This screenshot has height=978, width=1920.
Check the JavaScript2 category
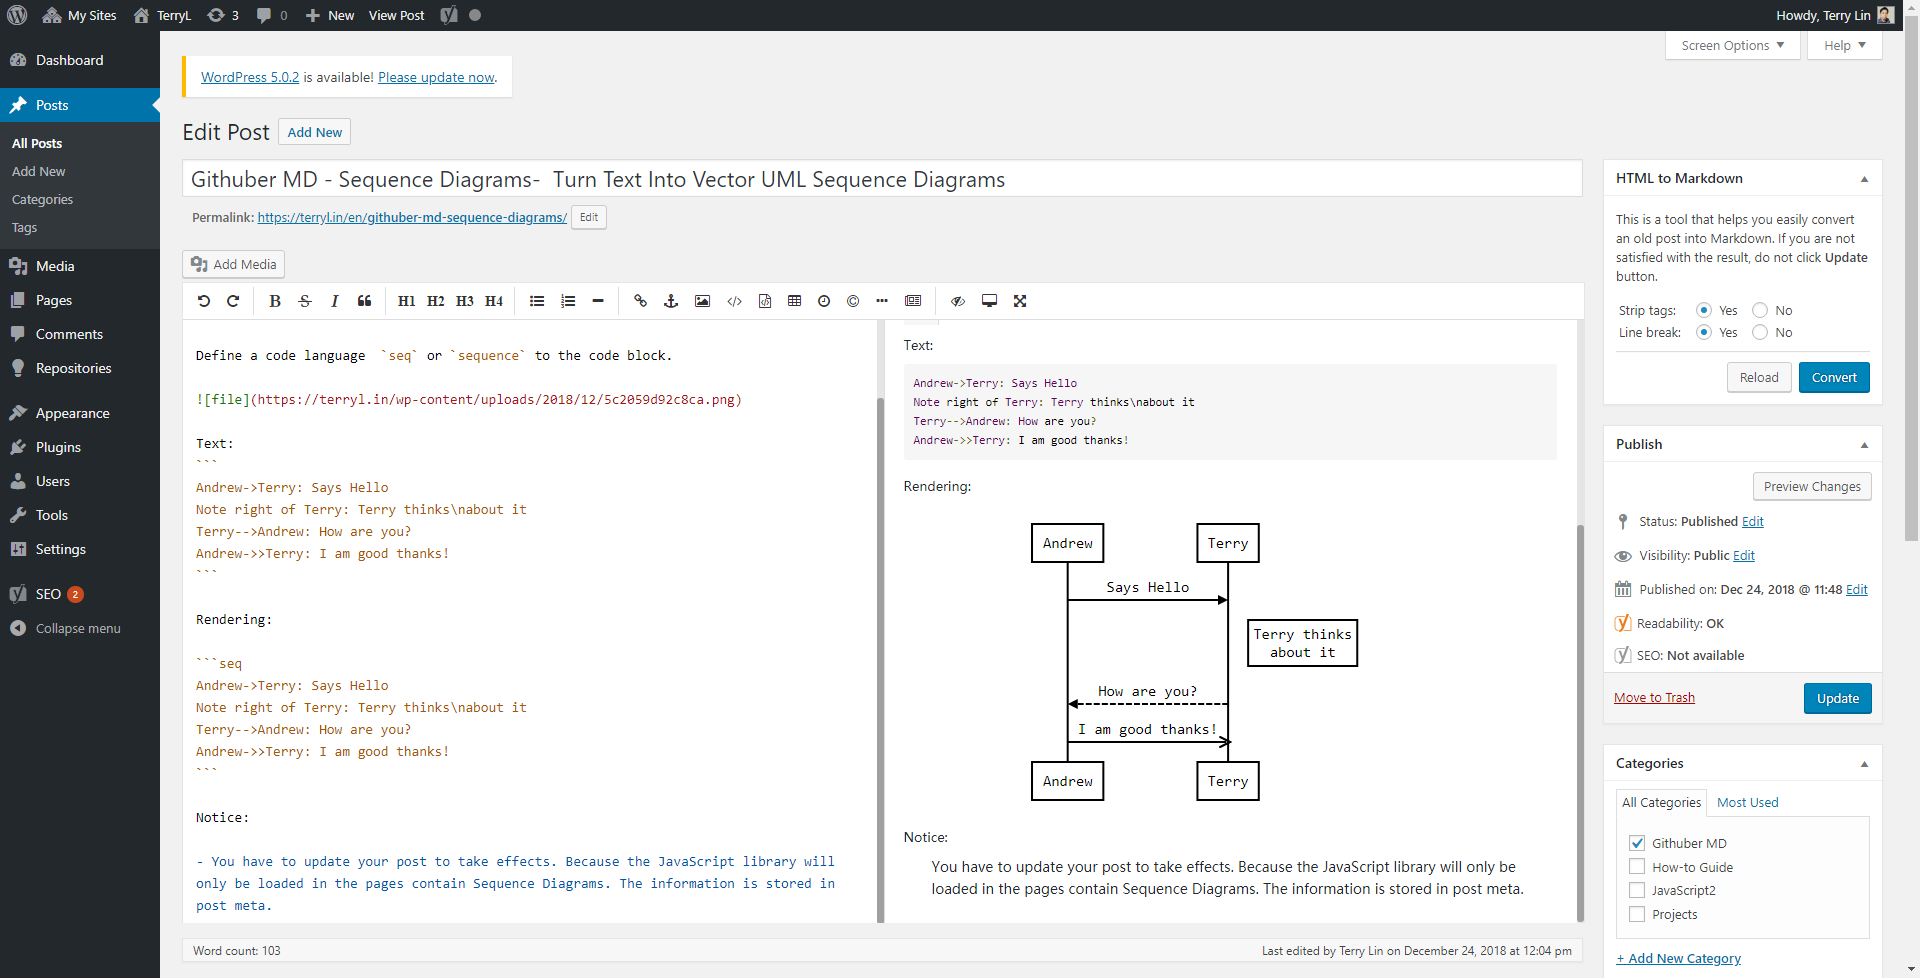coord(1637,890)
